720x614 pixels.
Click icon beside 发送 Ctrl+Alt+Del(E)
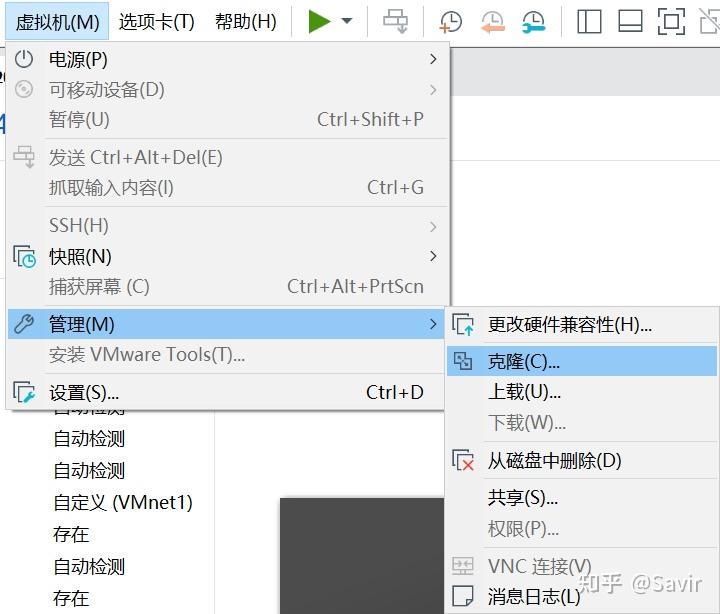24,157
